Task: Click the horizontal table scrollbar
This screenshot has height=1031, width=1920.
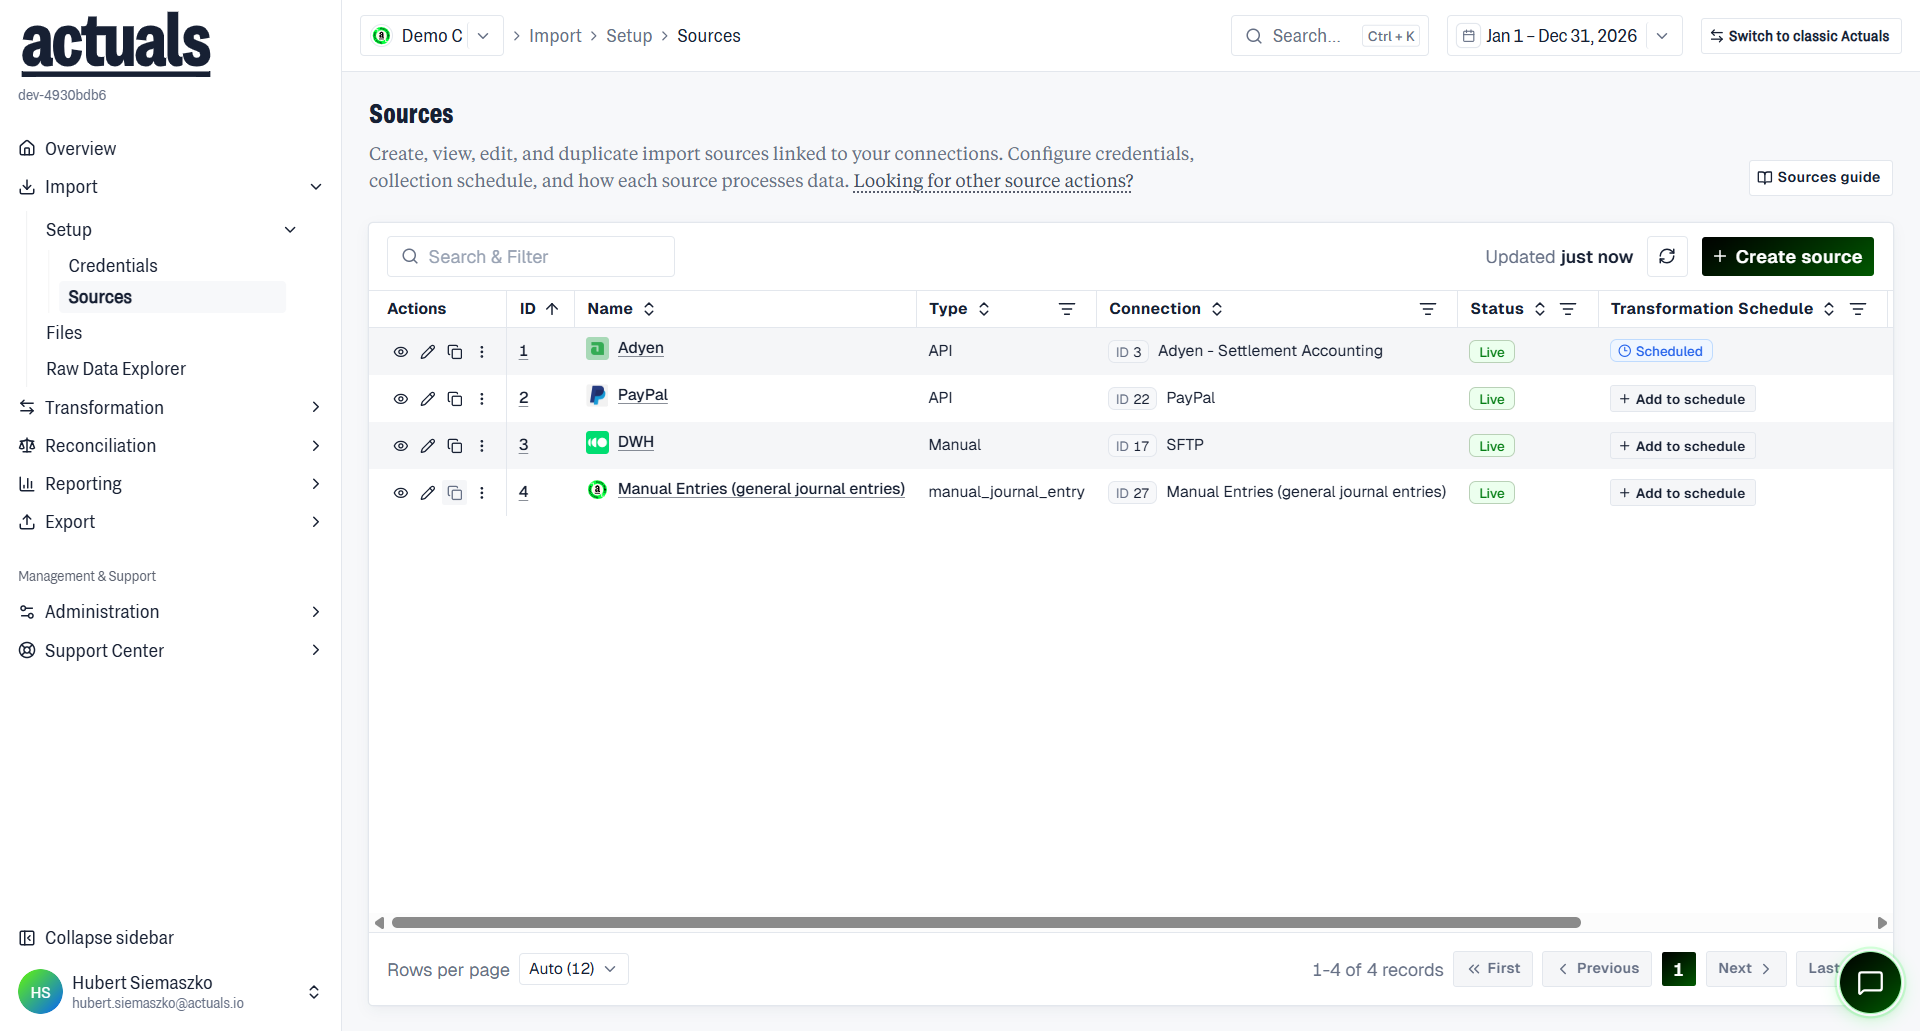Action: [986, 922]
